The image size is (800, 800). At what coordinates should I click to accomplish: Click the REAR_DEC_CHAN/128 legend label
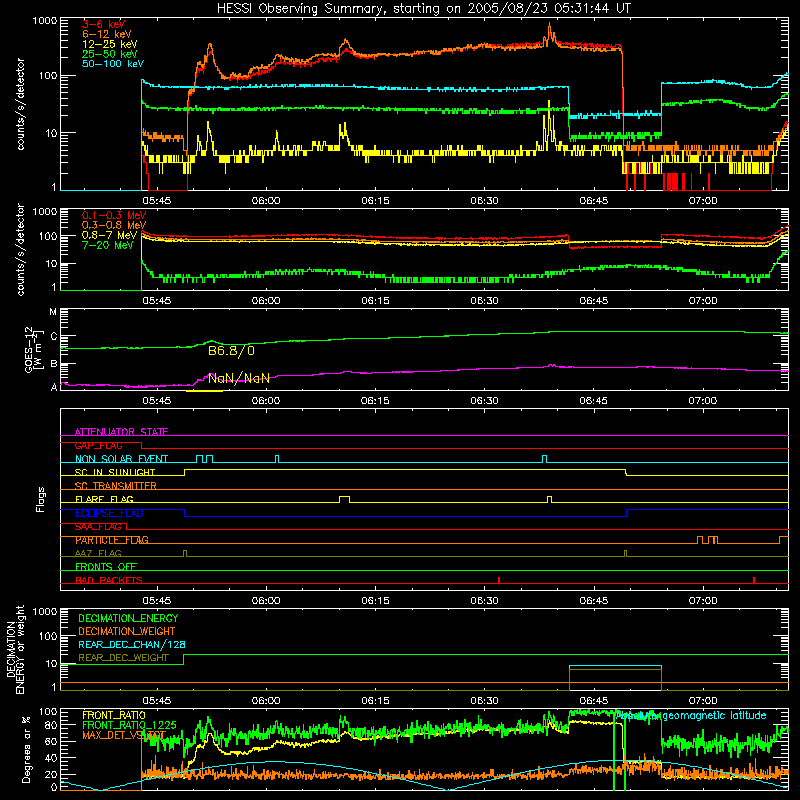pos(132,645)
